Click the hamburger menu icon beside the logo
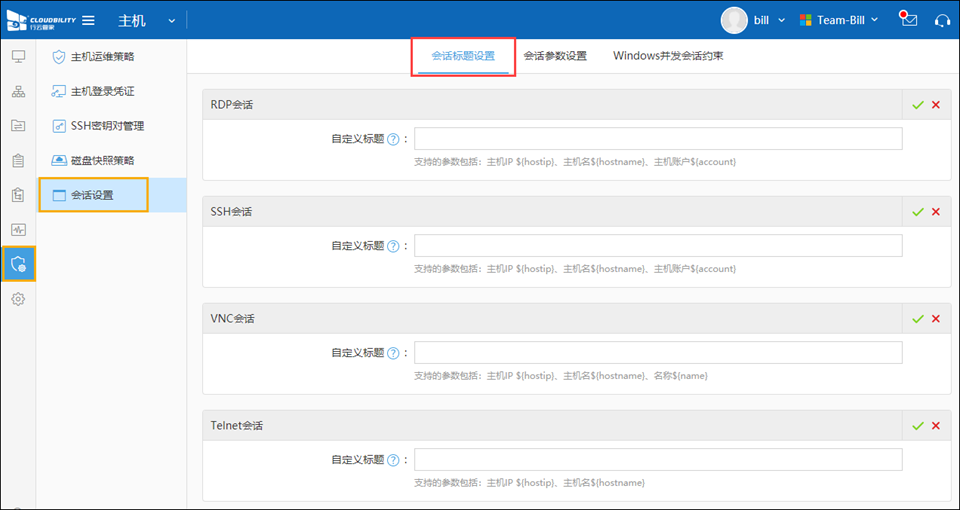 [x=88, y=20]
